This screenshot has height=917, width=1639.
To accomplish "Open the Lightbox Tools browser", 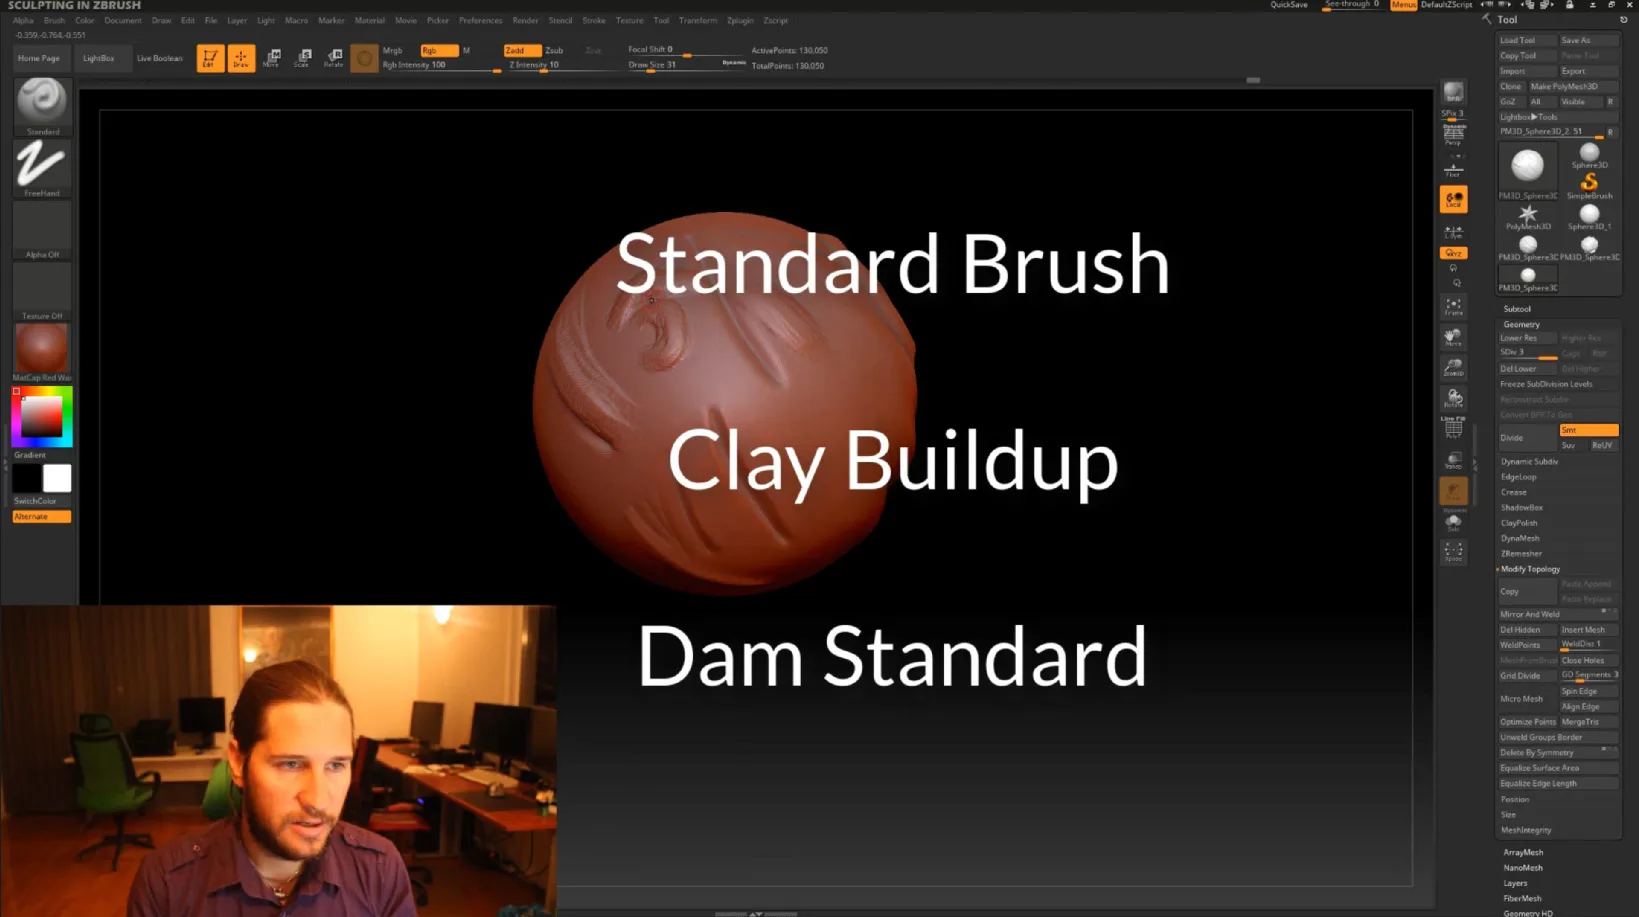I will click(x=1527, y=116).
